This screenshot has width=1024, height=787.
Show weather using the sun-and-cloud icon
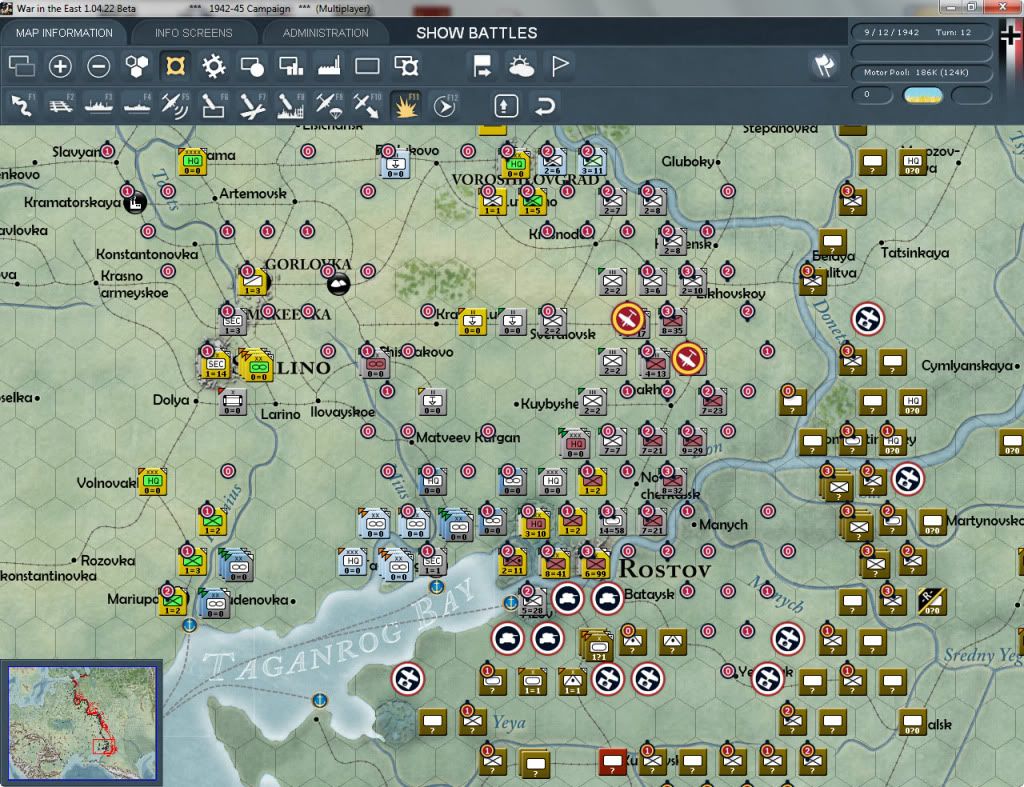point(521,66)
